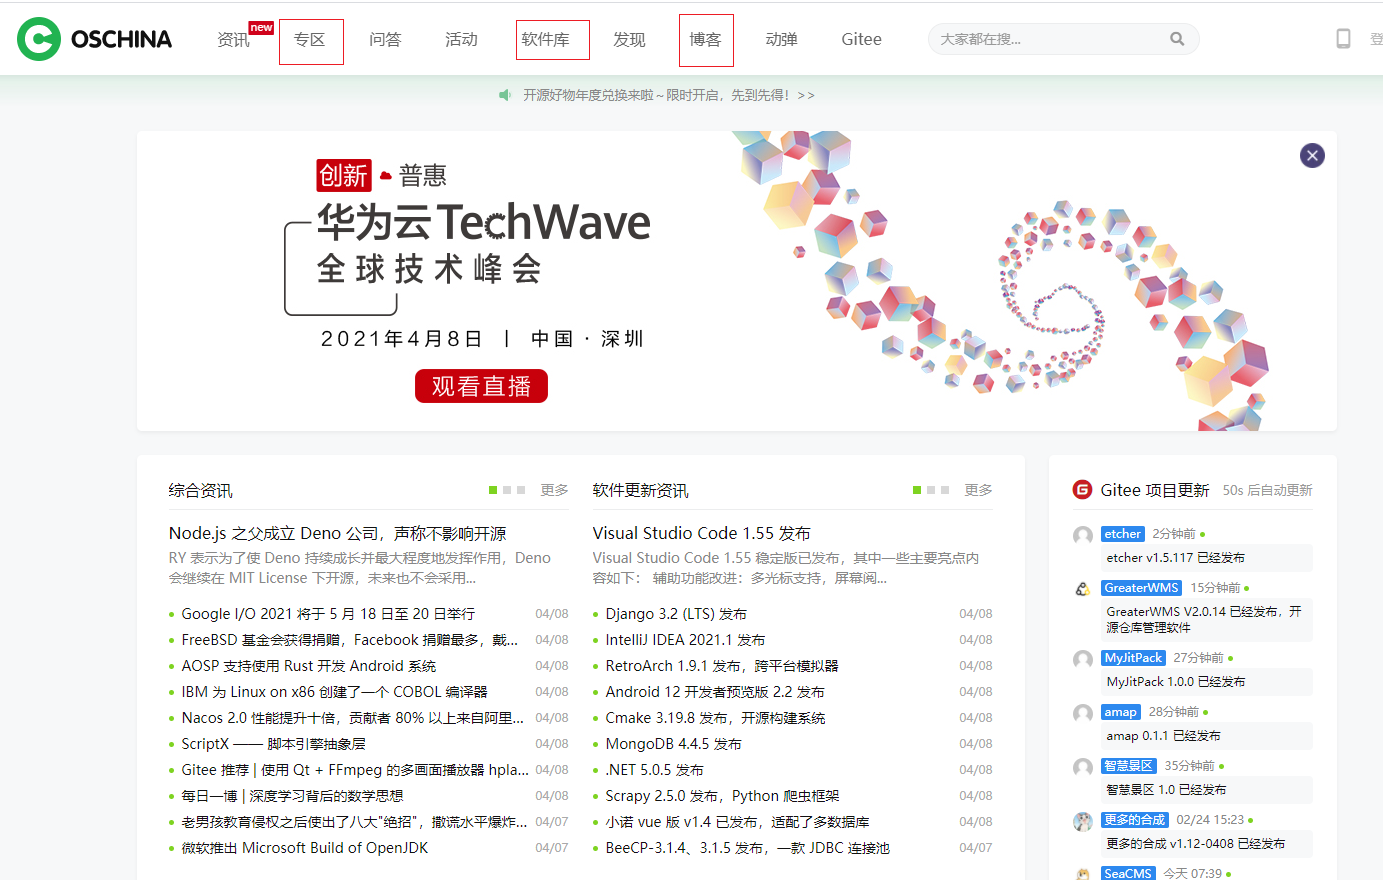Viewport: 1383px width, 880px height.
Task: Click the 更多的合成 project tag
Action: point(1134,820)
